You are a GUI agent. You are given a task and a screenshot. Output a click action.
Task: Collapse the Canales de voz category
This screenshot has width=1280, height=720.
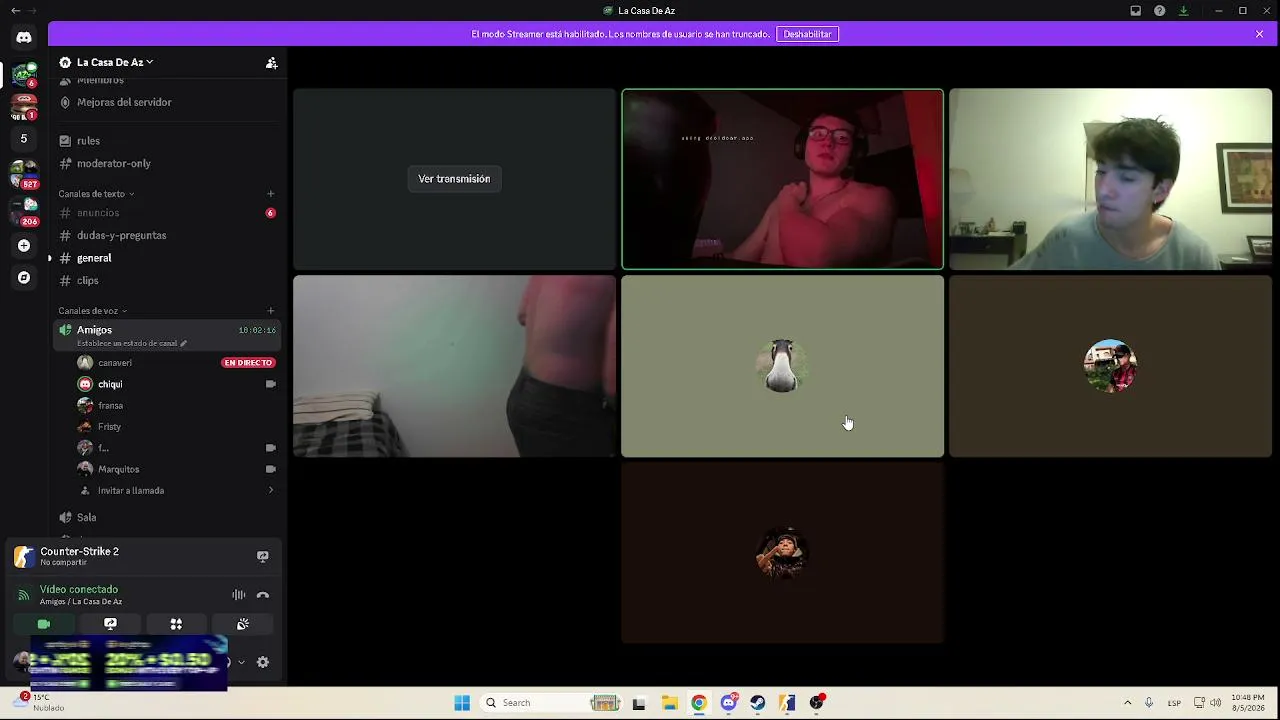click(x=93, y=311)
